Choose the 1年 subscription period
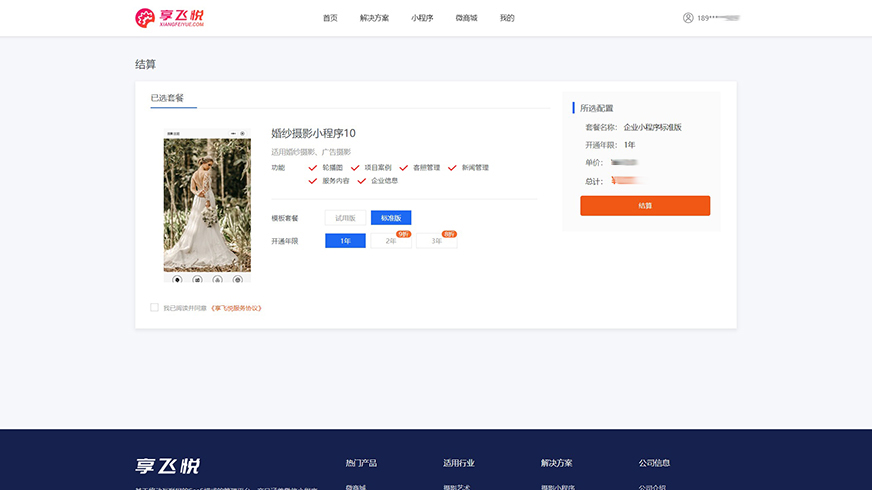This screenshot has height=490, width=872. (x=345, y=241)
